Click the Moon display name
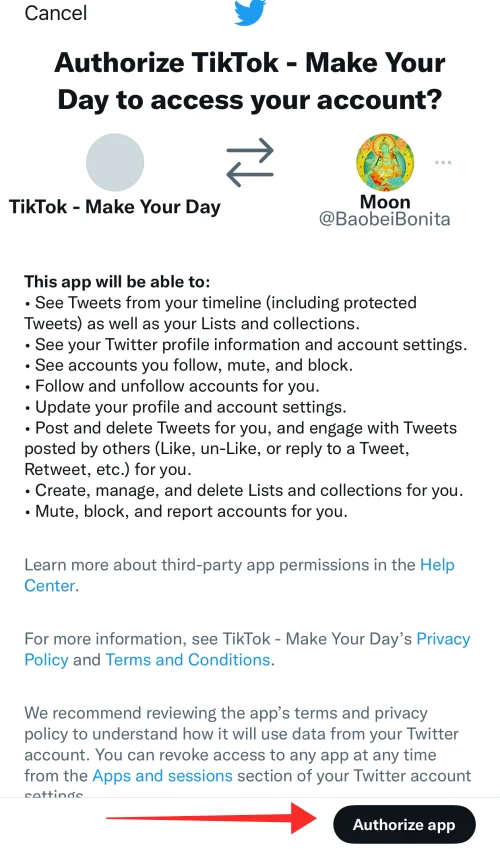The height and width of the screenshot is (849, 500). 385,202
